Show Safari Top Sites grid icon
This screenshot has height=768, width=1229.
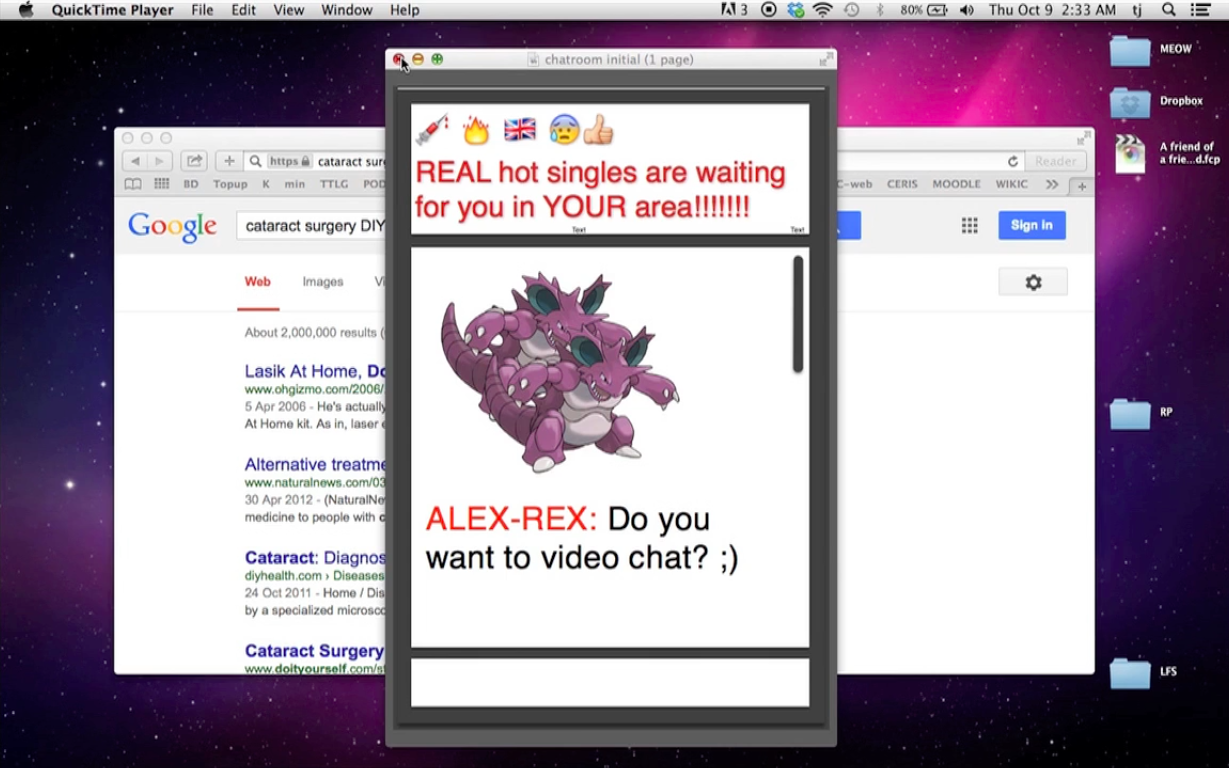pos(161,184)
